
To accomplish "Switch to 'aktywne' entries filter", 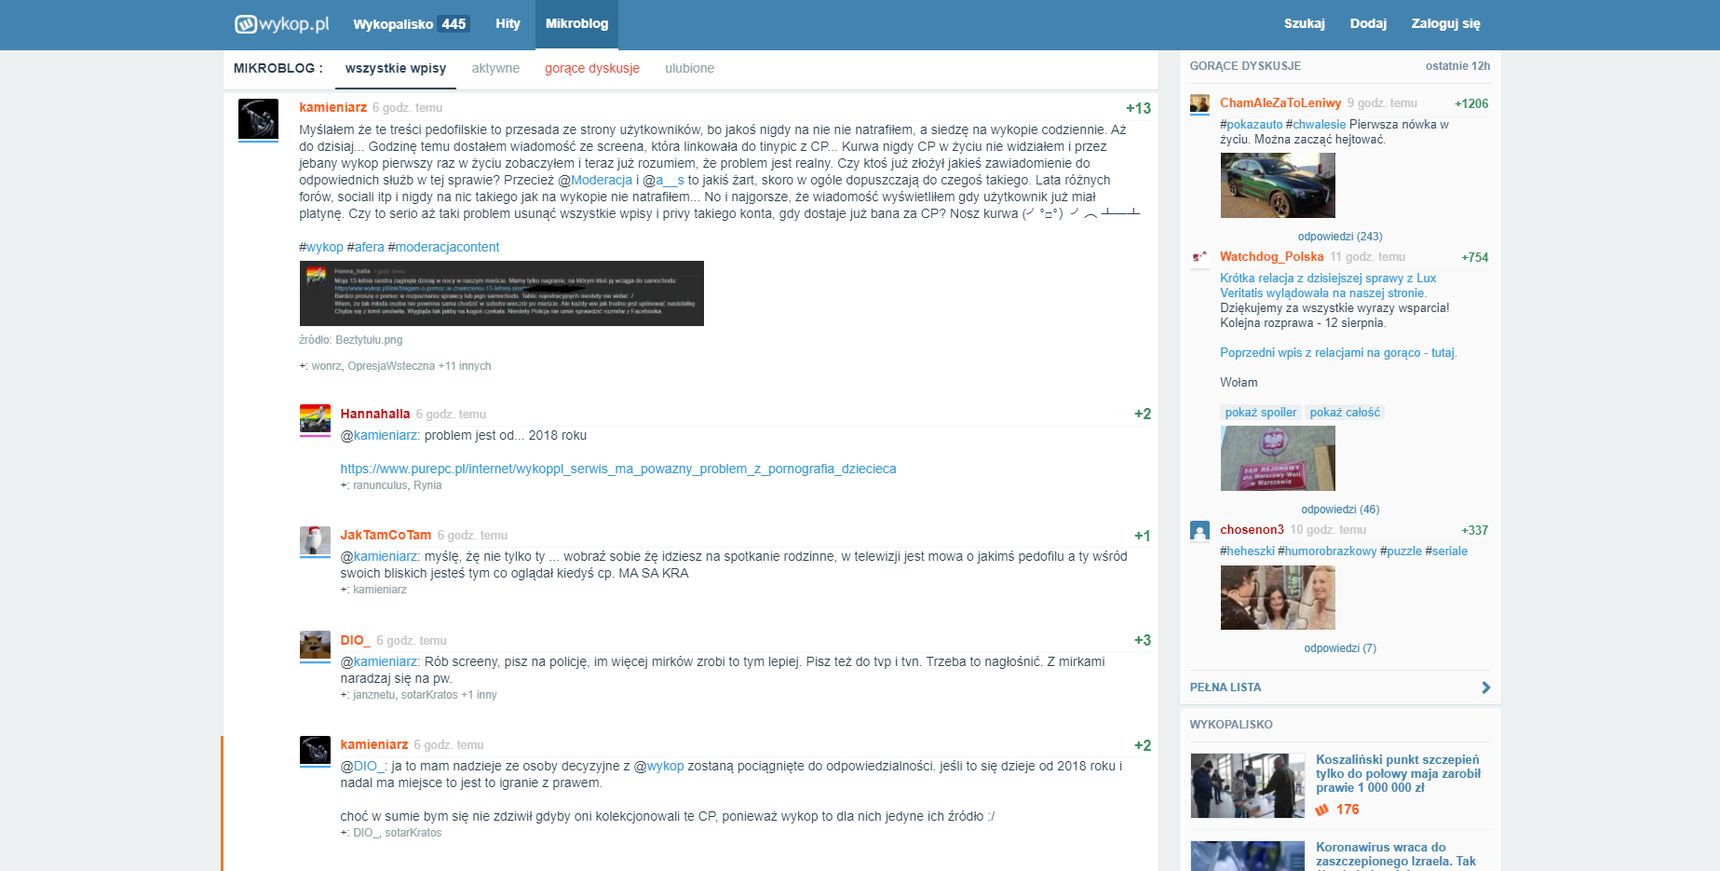I will [x=496, y=69].
